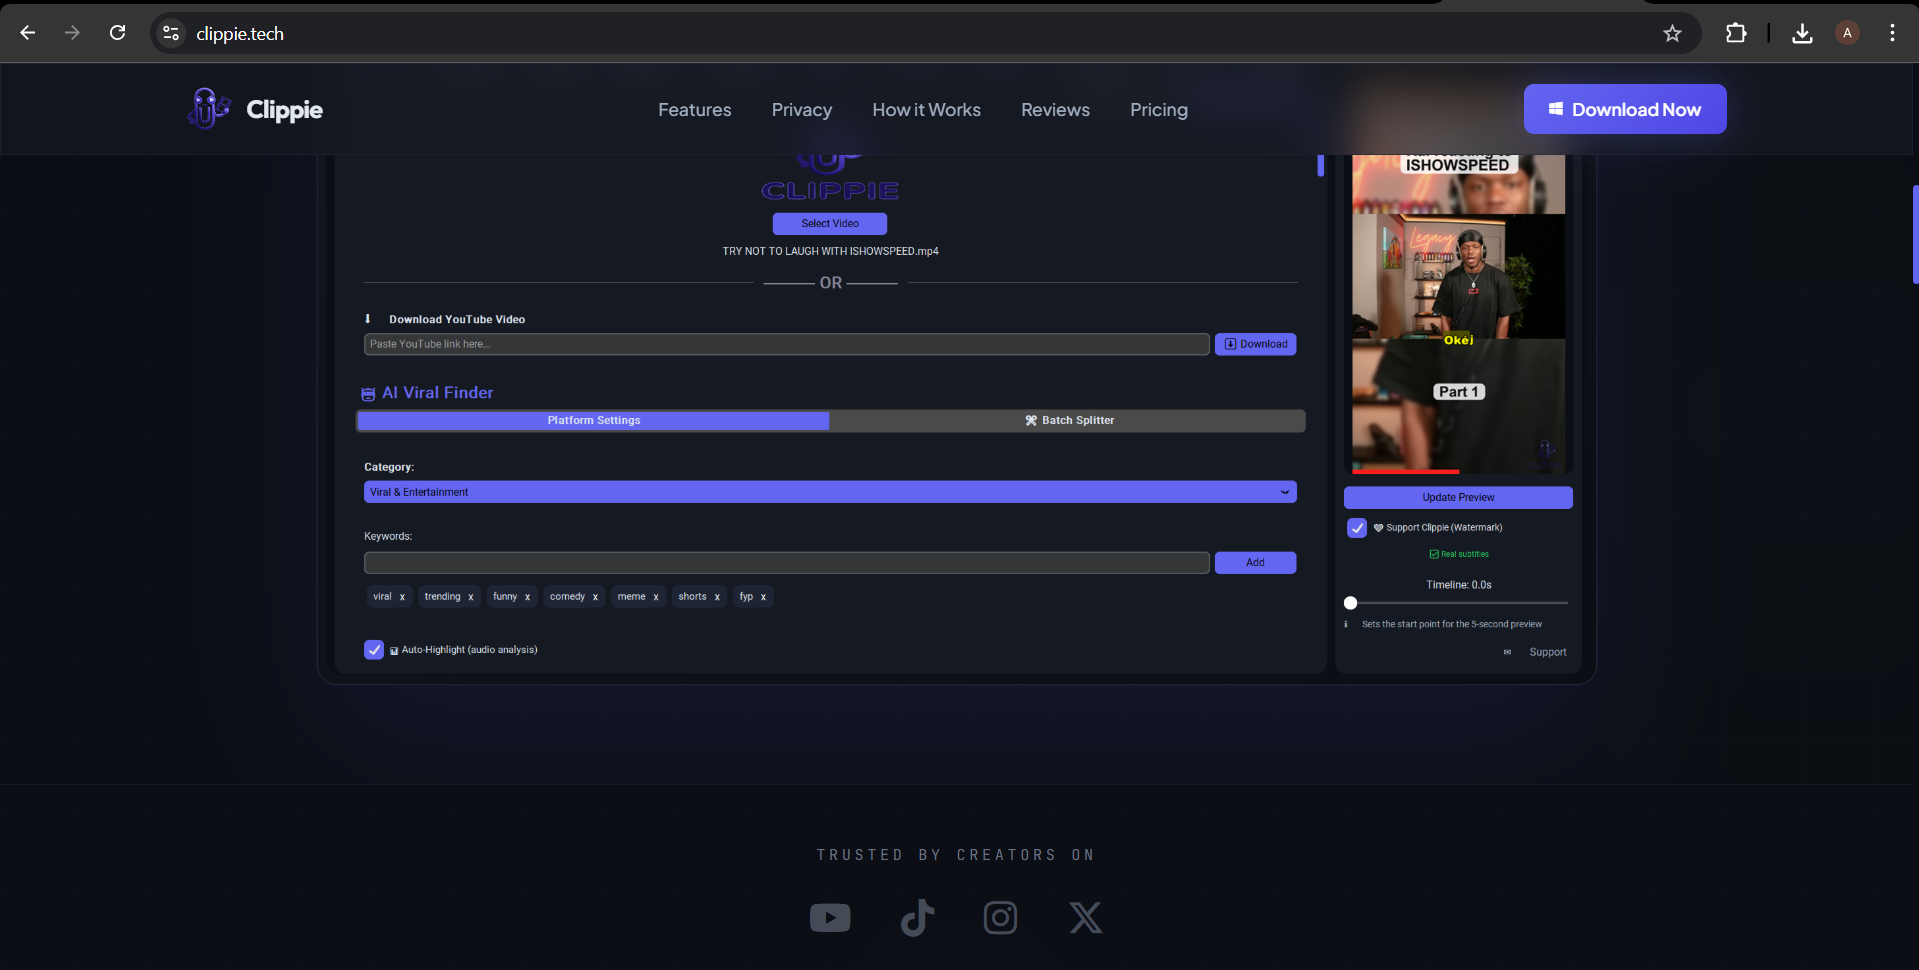Screen dimensions: 1919x970
Task: Open the Instagram icon under Trusted By Creators
Action: pyautogui.click(x=1000, y=917)
